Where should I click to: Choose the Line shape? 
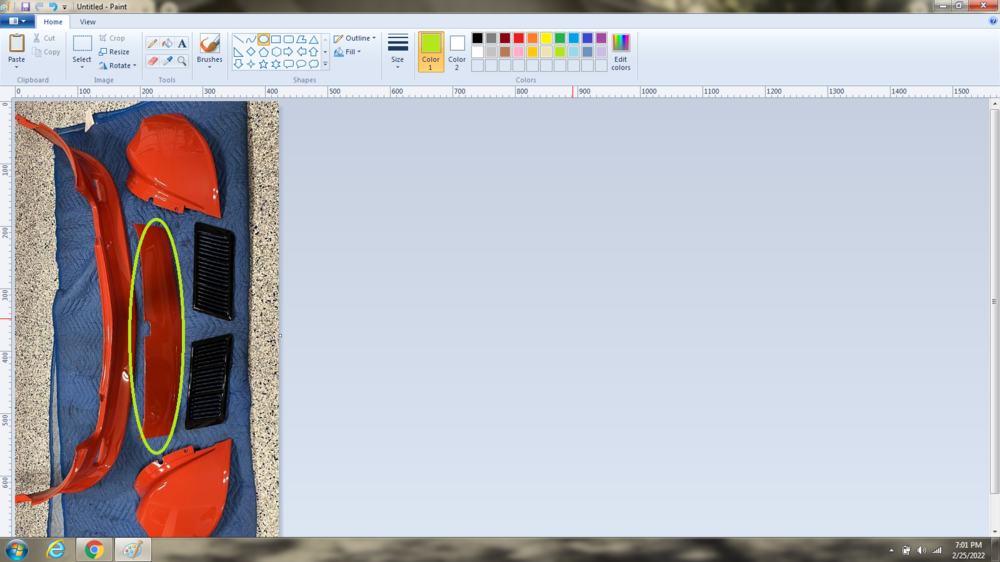[238, 40]
